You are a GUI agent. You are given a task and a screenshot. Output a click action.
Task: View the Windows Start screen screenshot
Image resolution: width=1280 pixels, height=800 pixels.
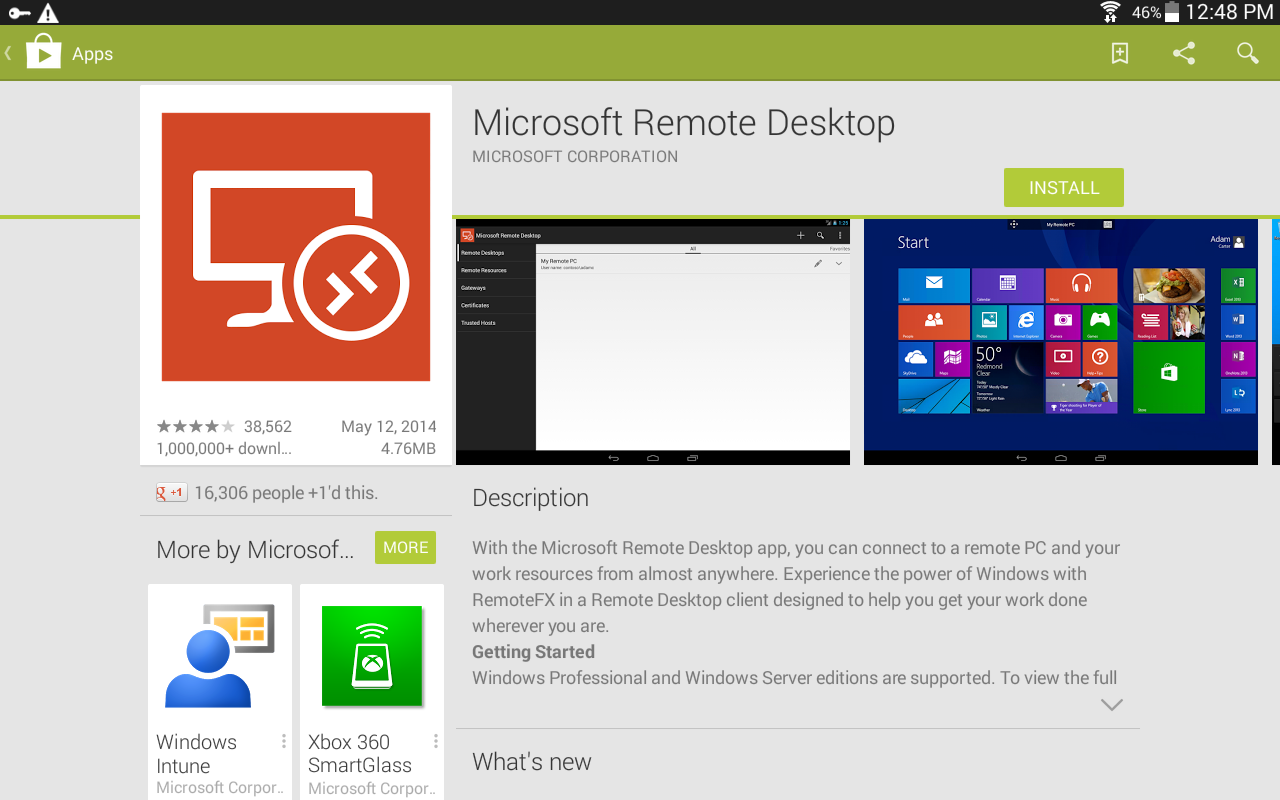point(1060,342)
